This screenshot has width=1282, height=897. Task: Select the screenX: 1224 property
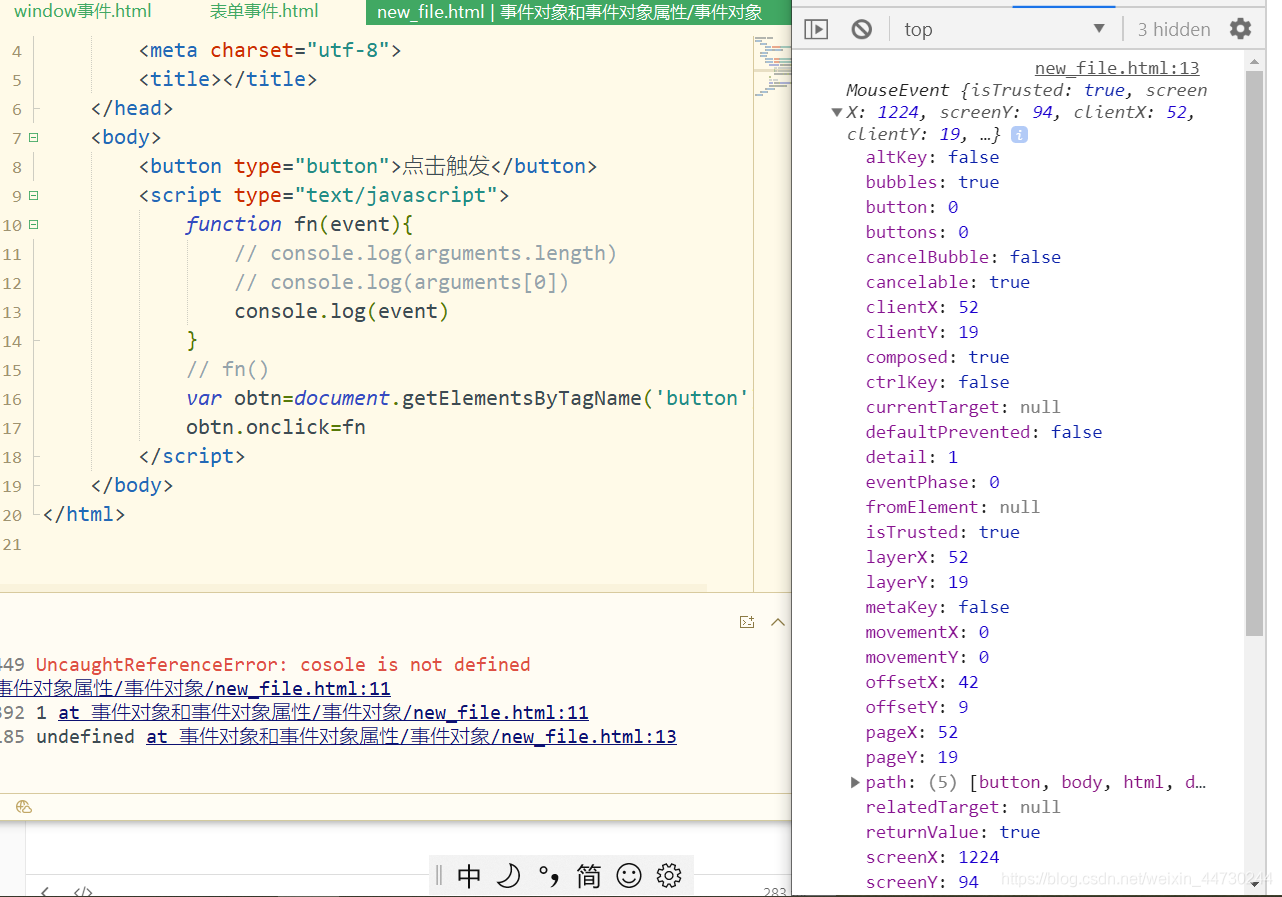pos(933,857)
